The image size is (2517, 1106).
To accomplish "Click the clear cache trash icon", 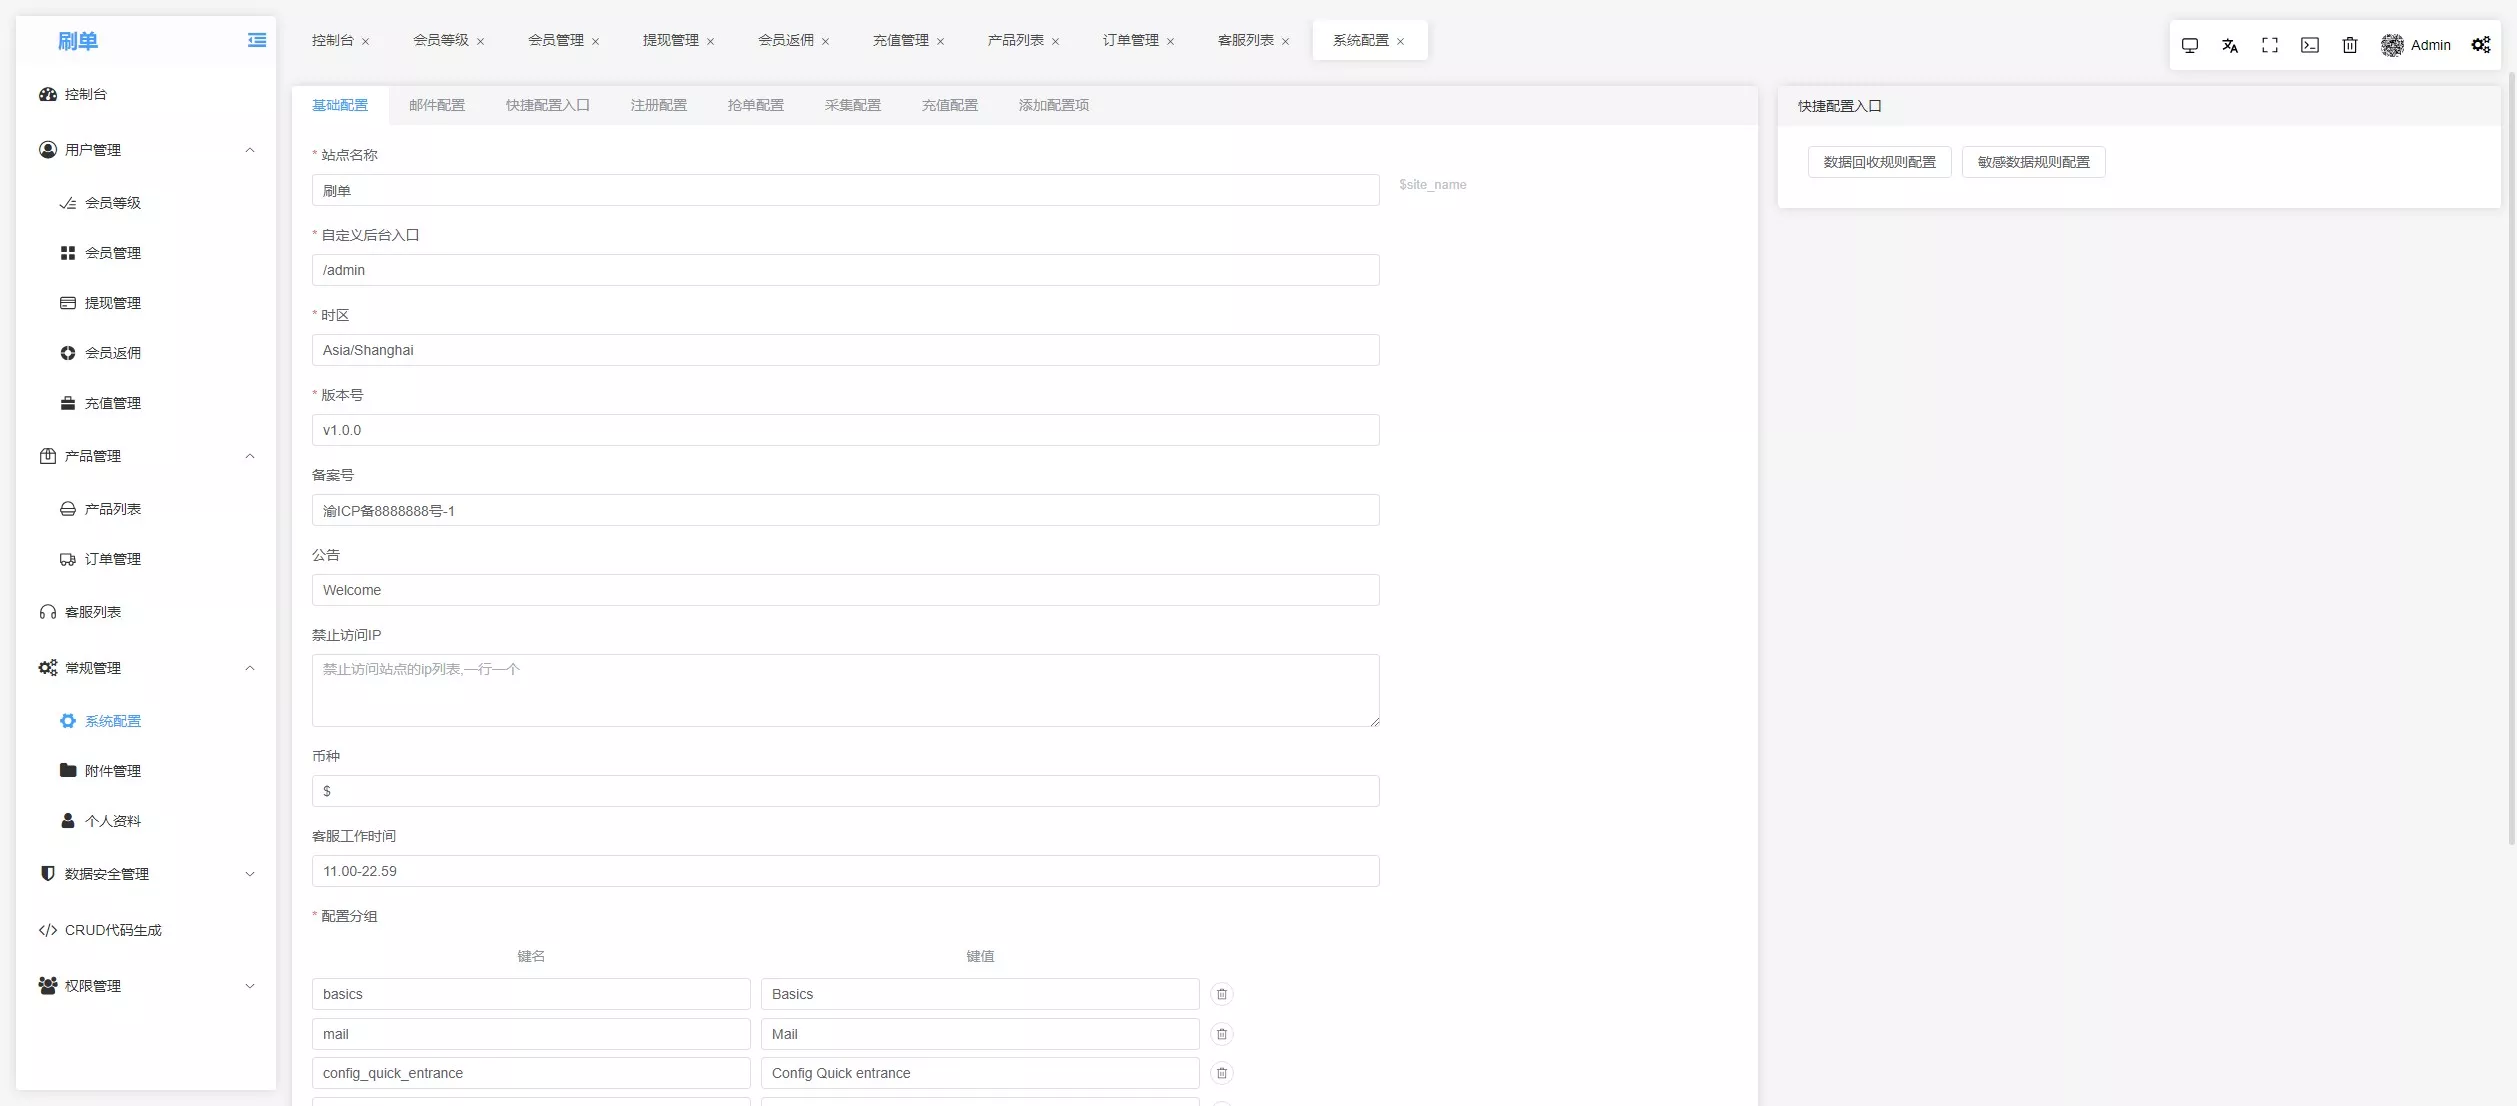I will pyautogui.click(x=2349, y=45).
